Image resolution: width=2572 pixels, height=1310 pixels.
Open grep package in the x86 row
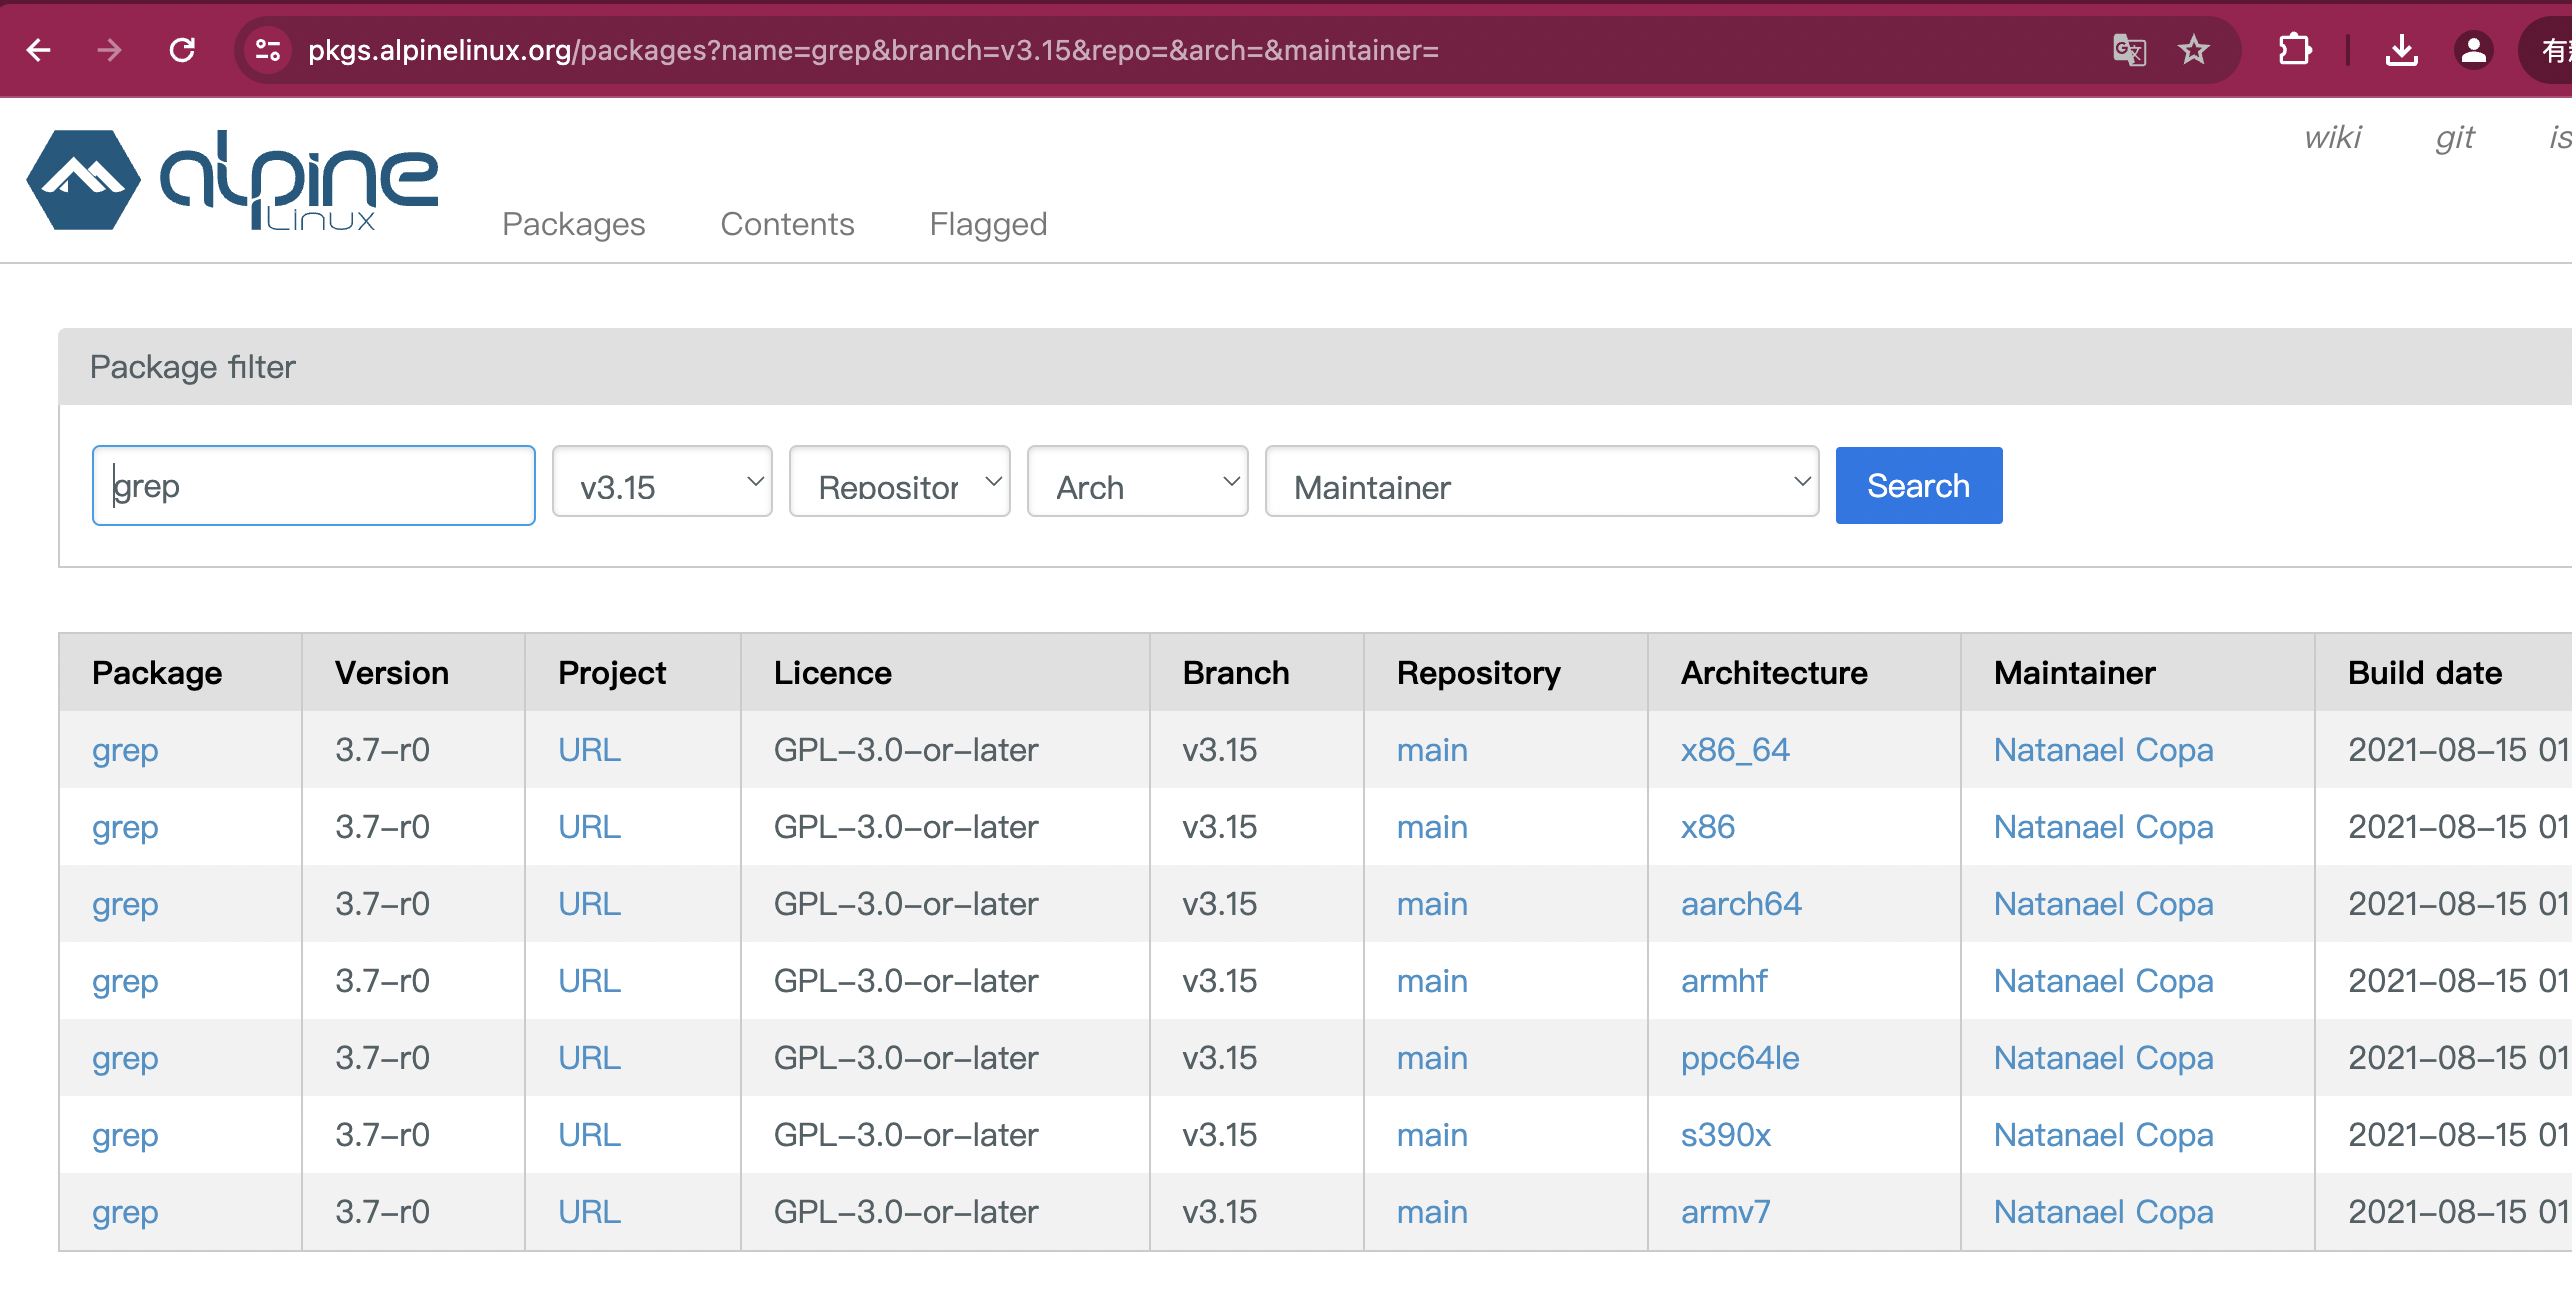coord(125,827)
